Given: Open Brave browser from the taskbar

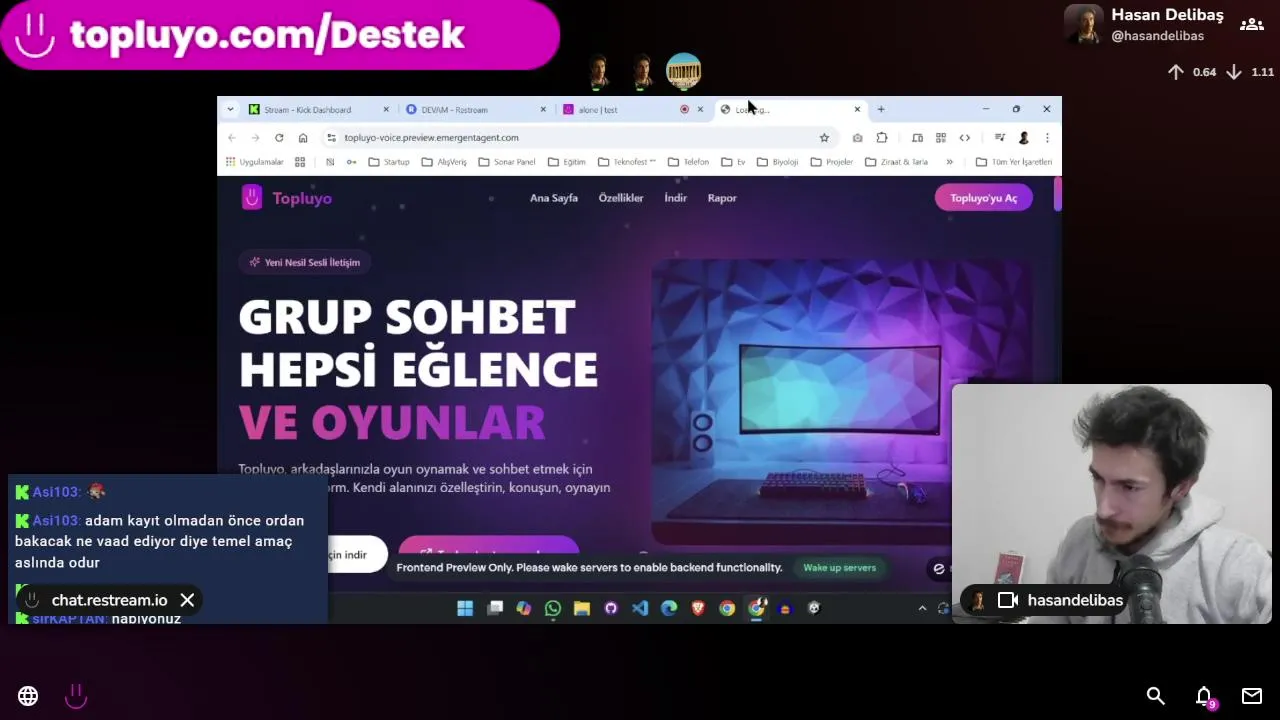Looking at the screenshot, I should coord(698,608).
